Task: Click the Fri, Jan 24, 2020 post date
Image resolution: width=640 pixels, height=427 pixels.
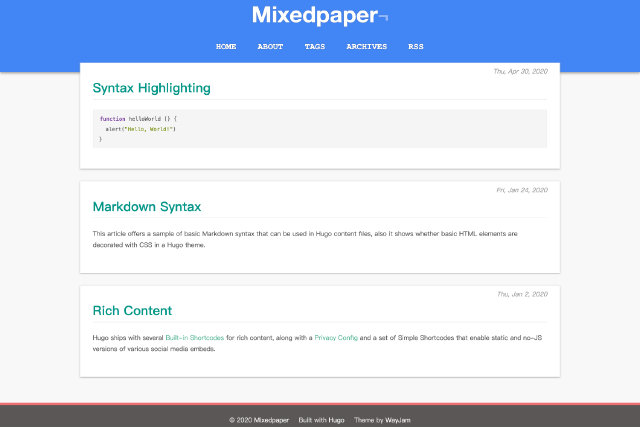Action: pos(522,190)
